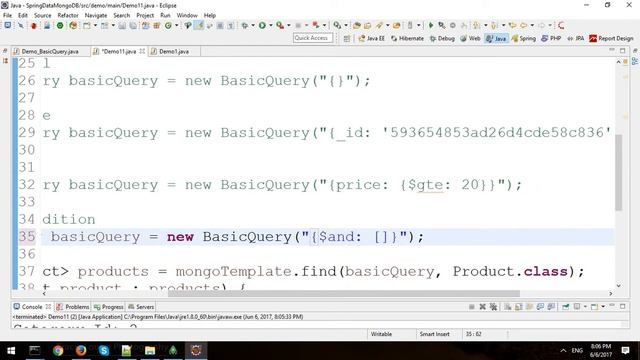Open the File menu

click(x=7, y=15)
